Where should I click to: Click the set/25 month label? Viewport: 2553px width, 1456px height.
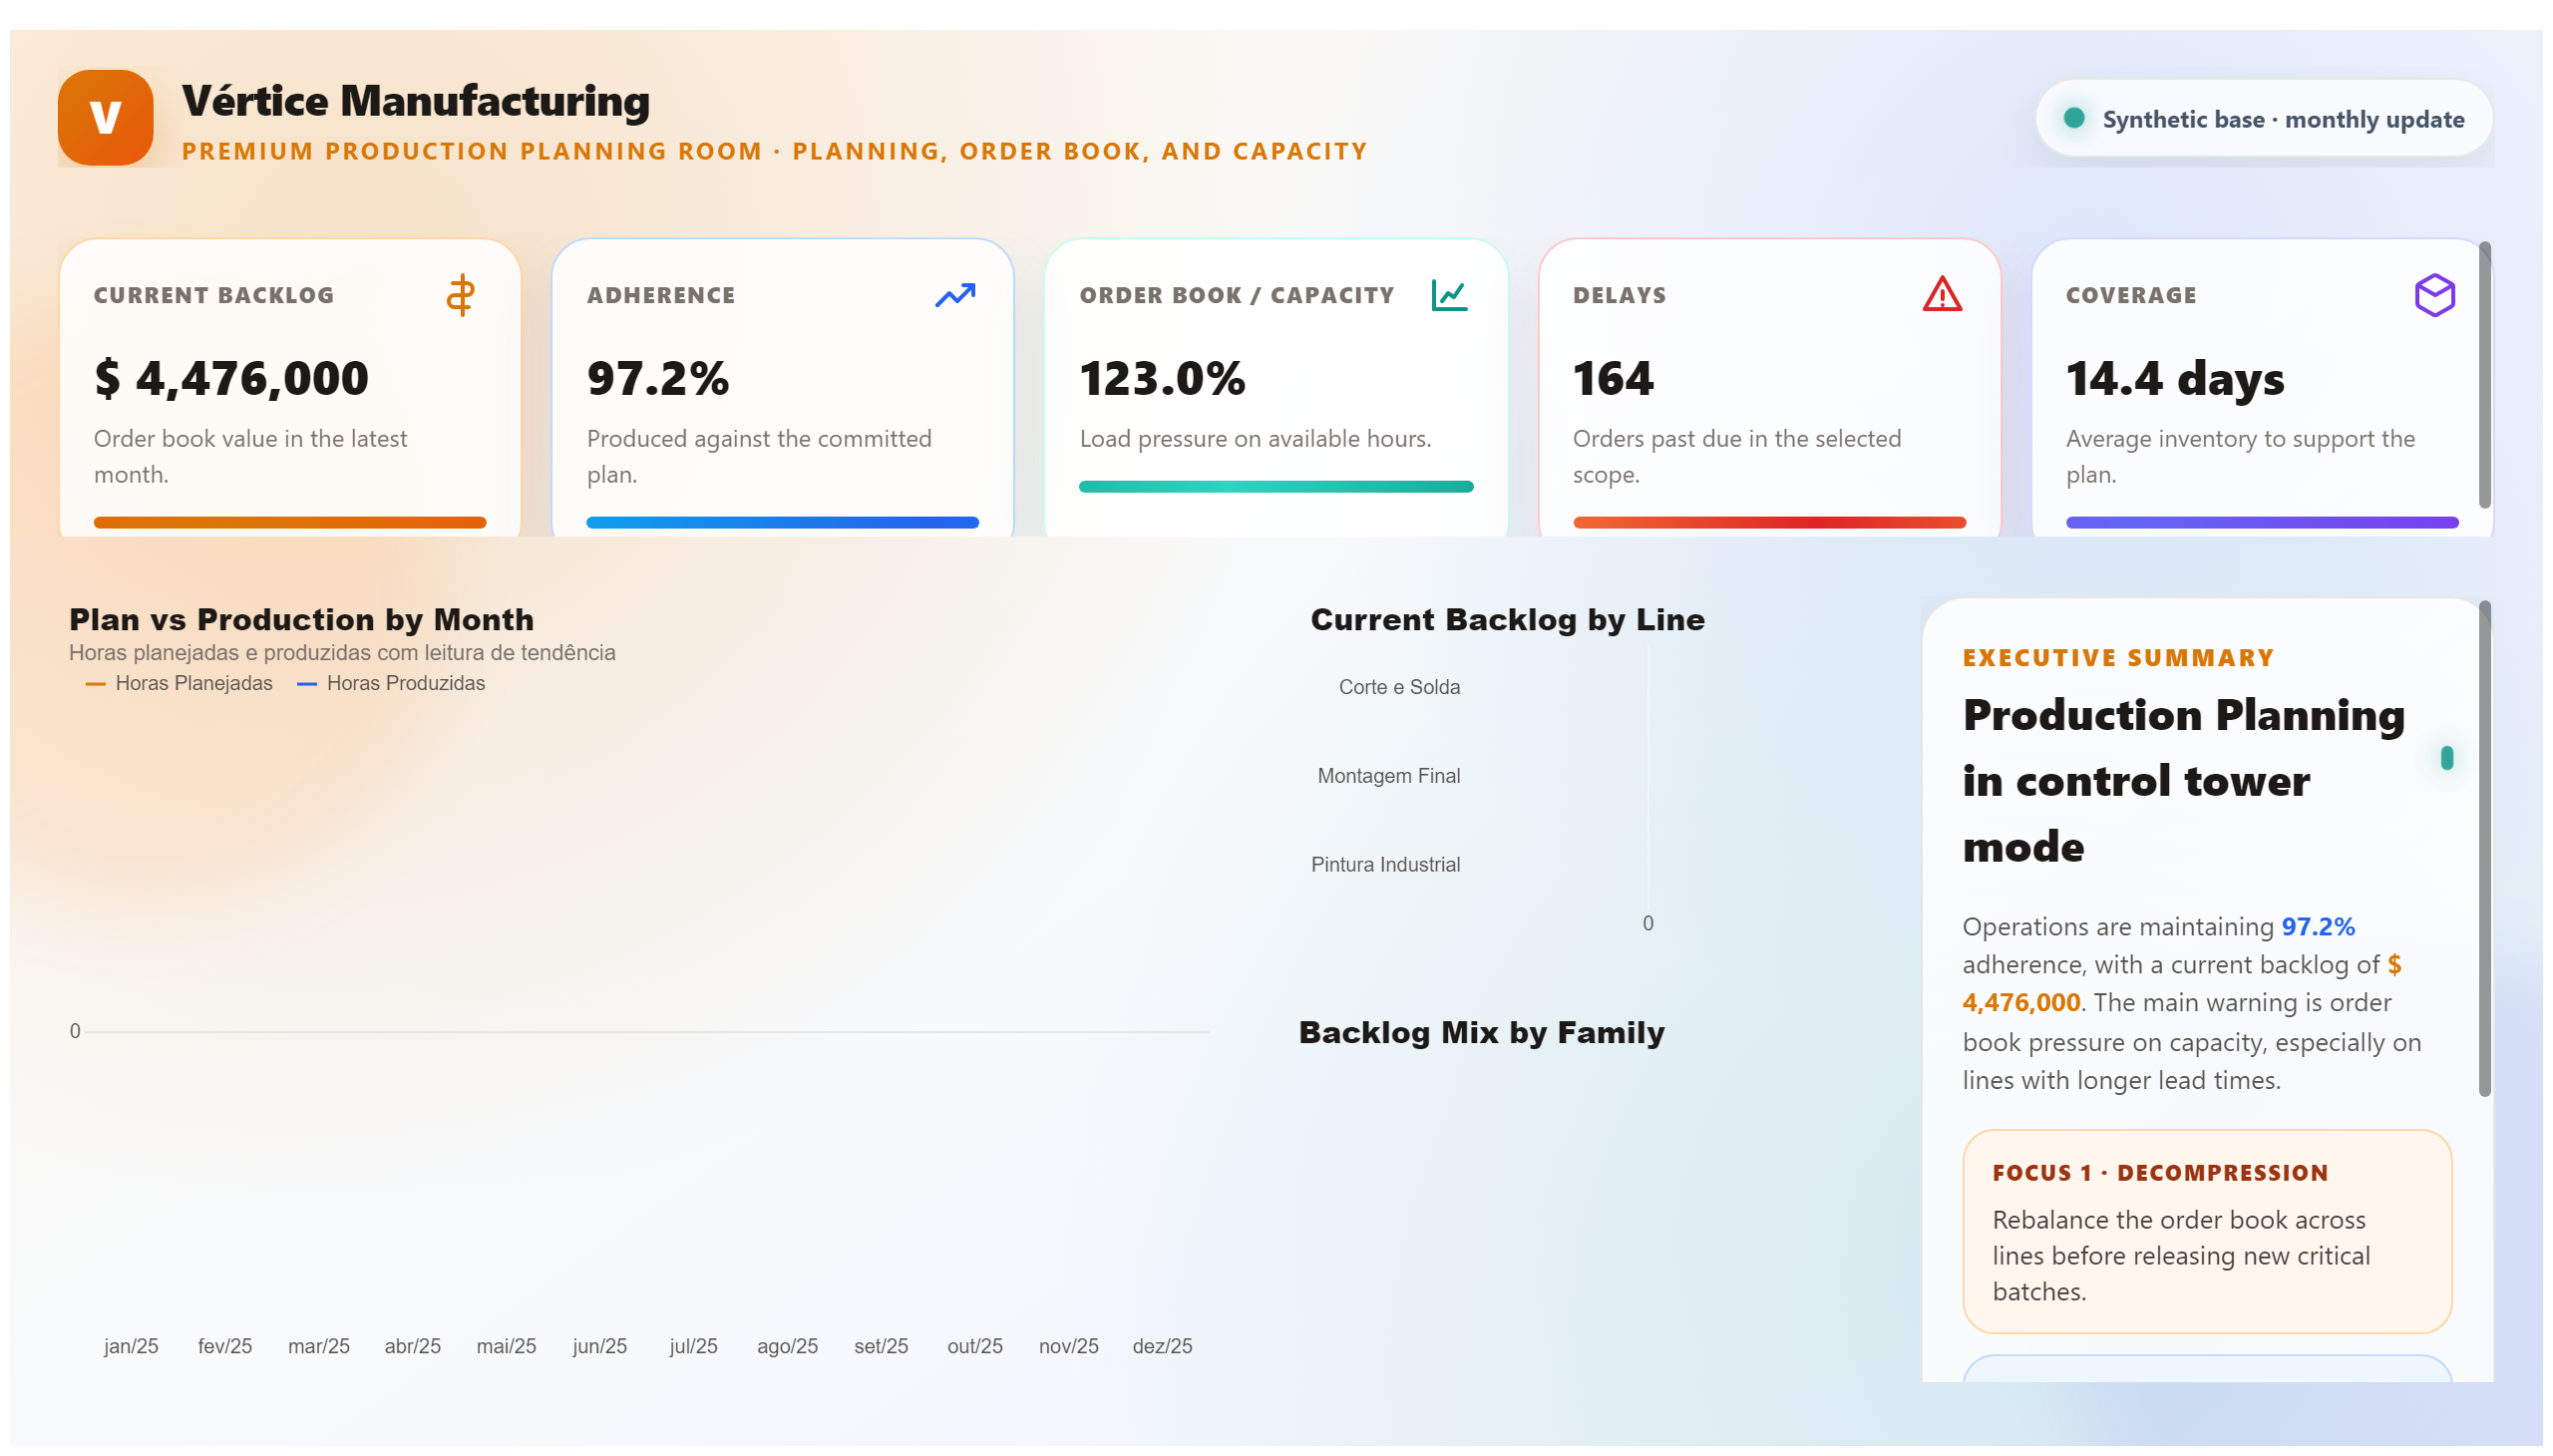point(881,1346)
